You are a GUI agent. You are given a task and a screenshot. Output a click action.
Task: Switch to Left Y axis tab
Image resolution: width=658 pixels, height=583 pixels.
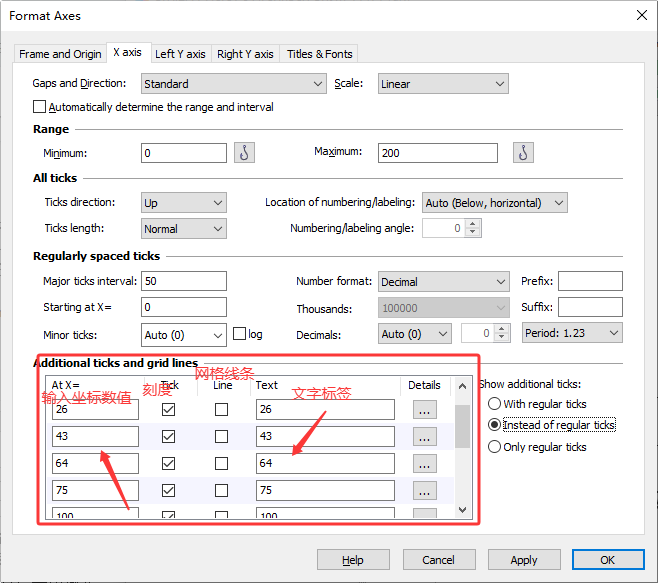tap(180, 54)
